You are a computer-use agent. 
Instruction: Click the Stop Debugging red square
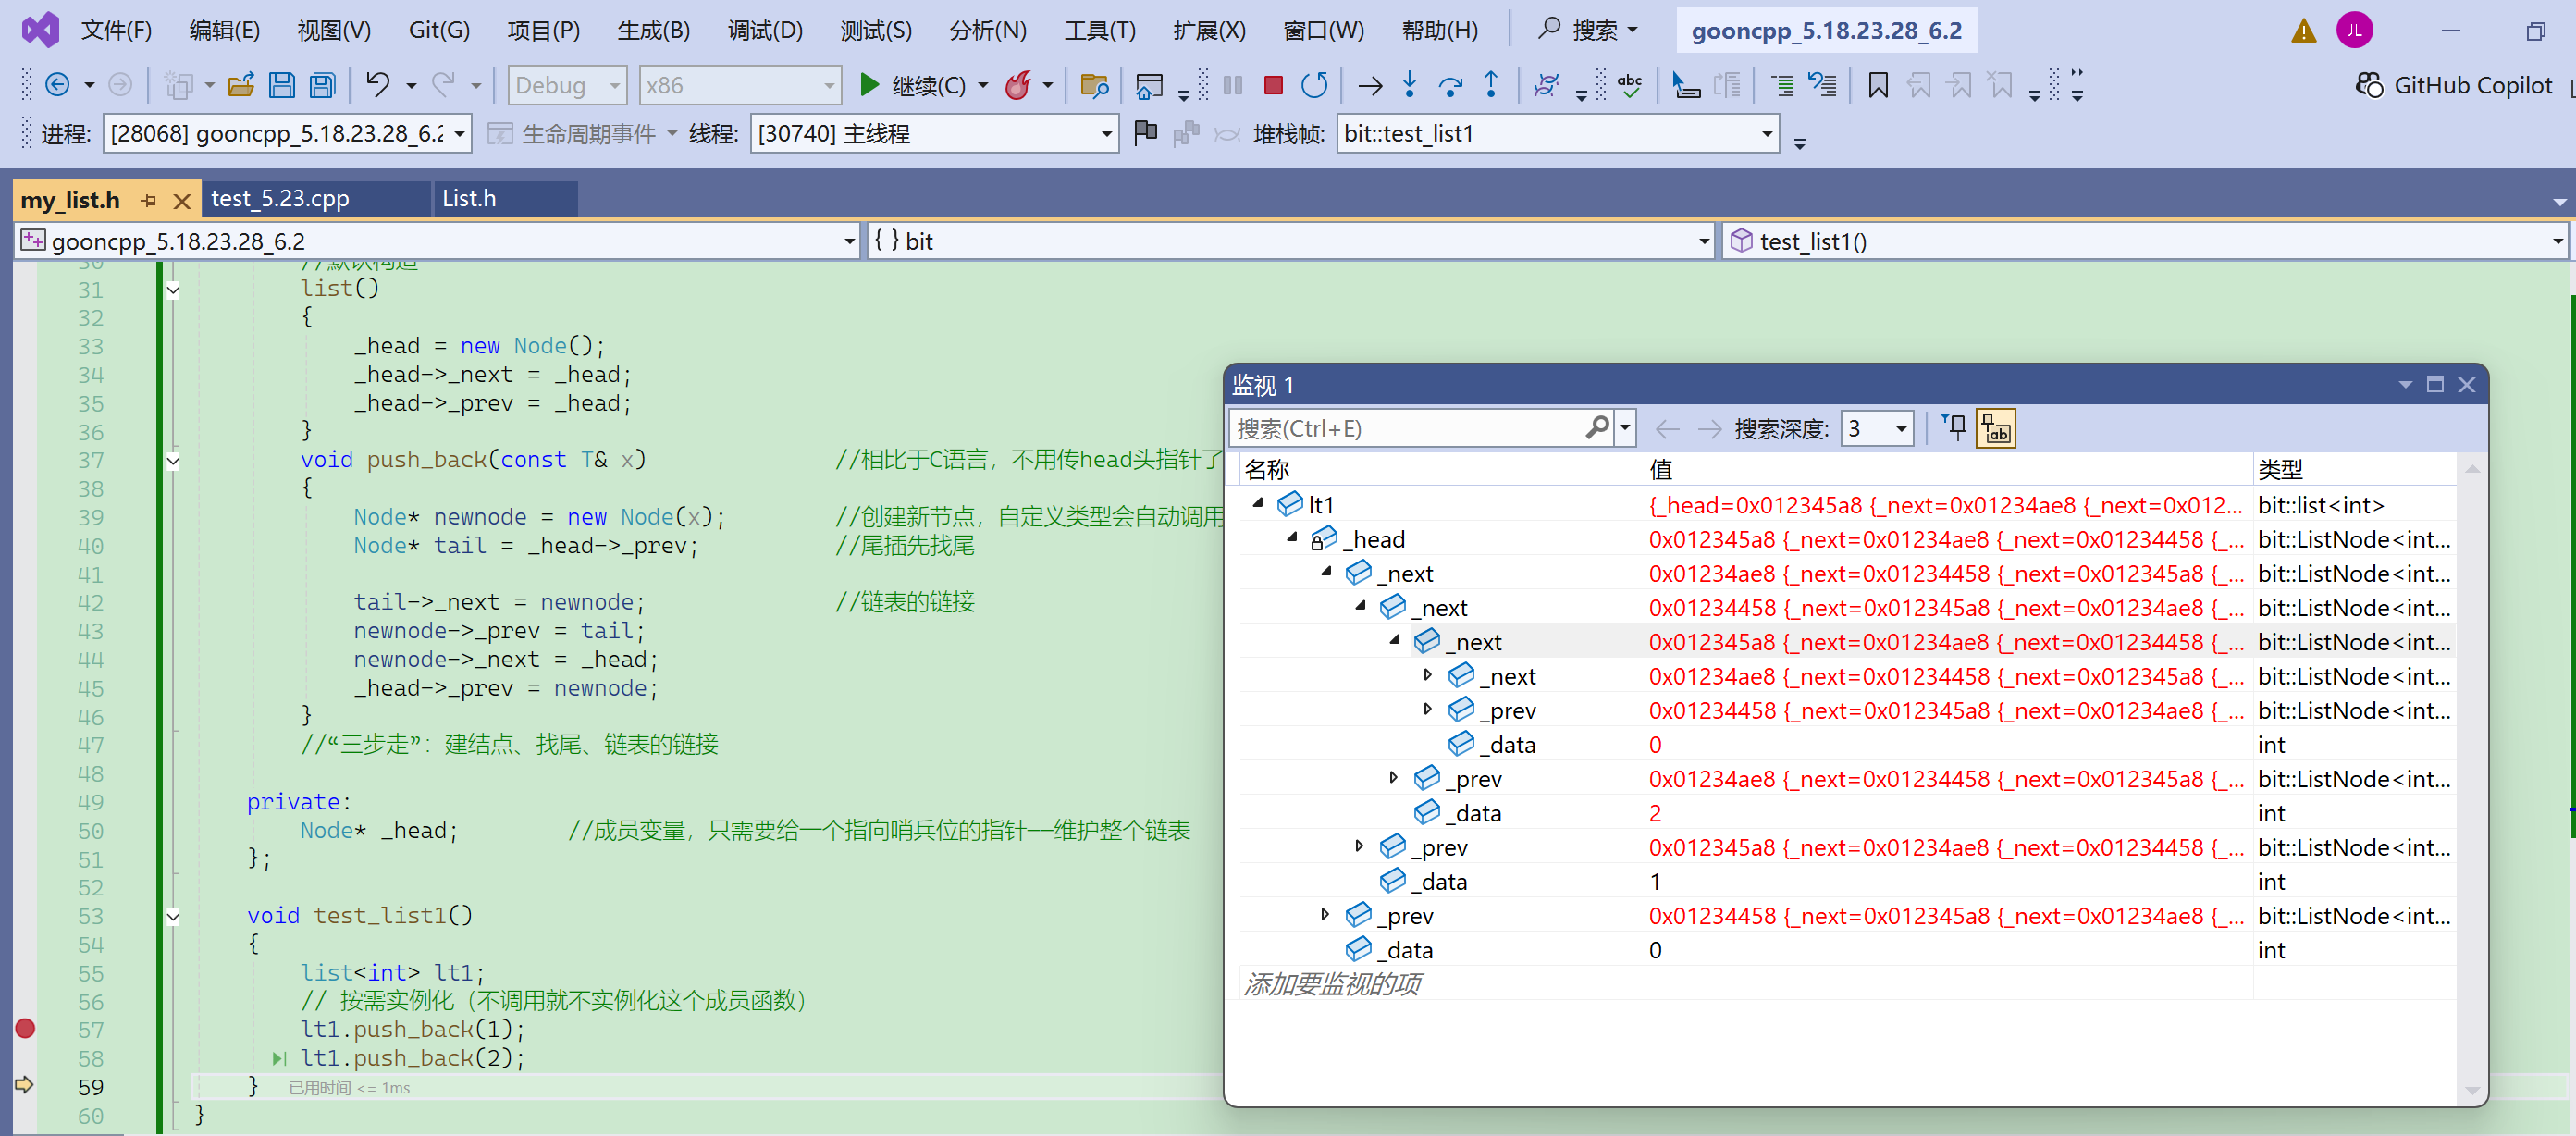[x=1272, y=85]
